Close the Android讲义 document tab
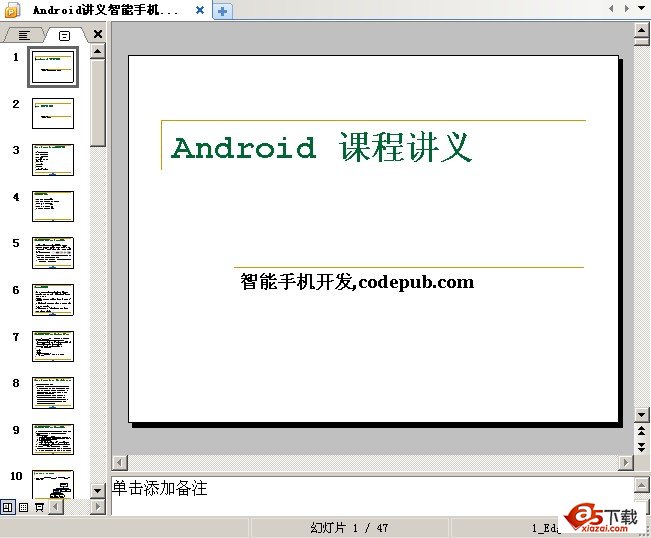Image resolution: width=651 pixels, height=538 pixels. pos(200,10)
